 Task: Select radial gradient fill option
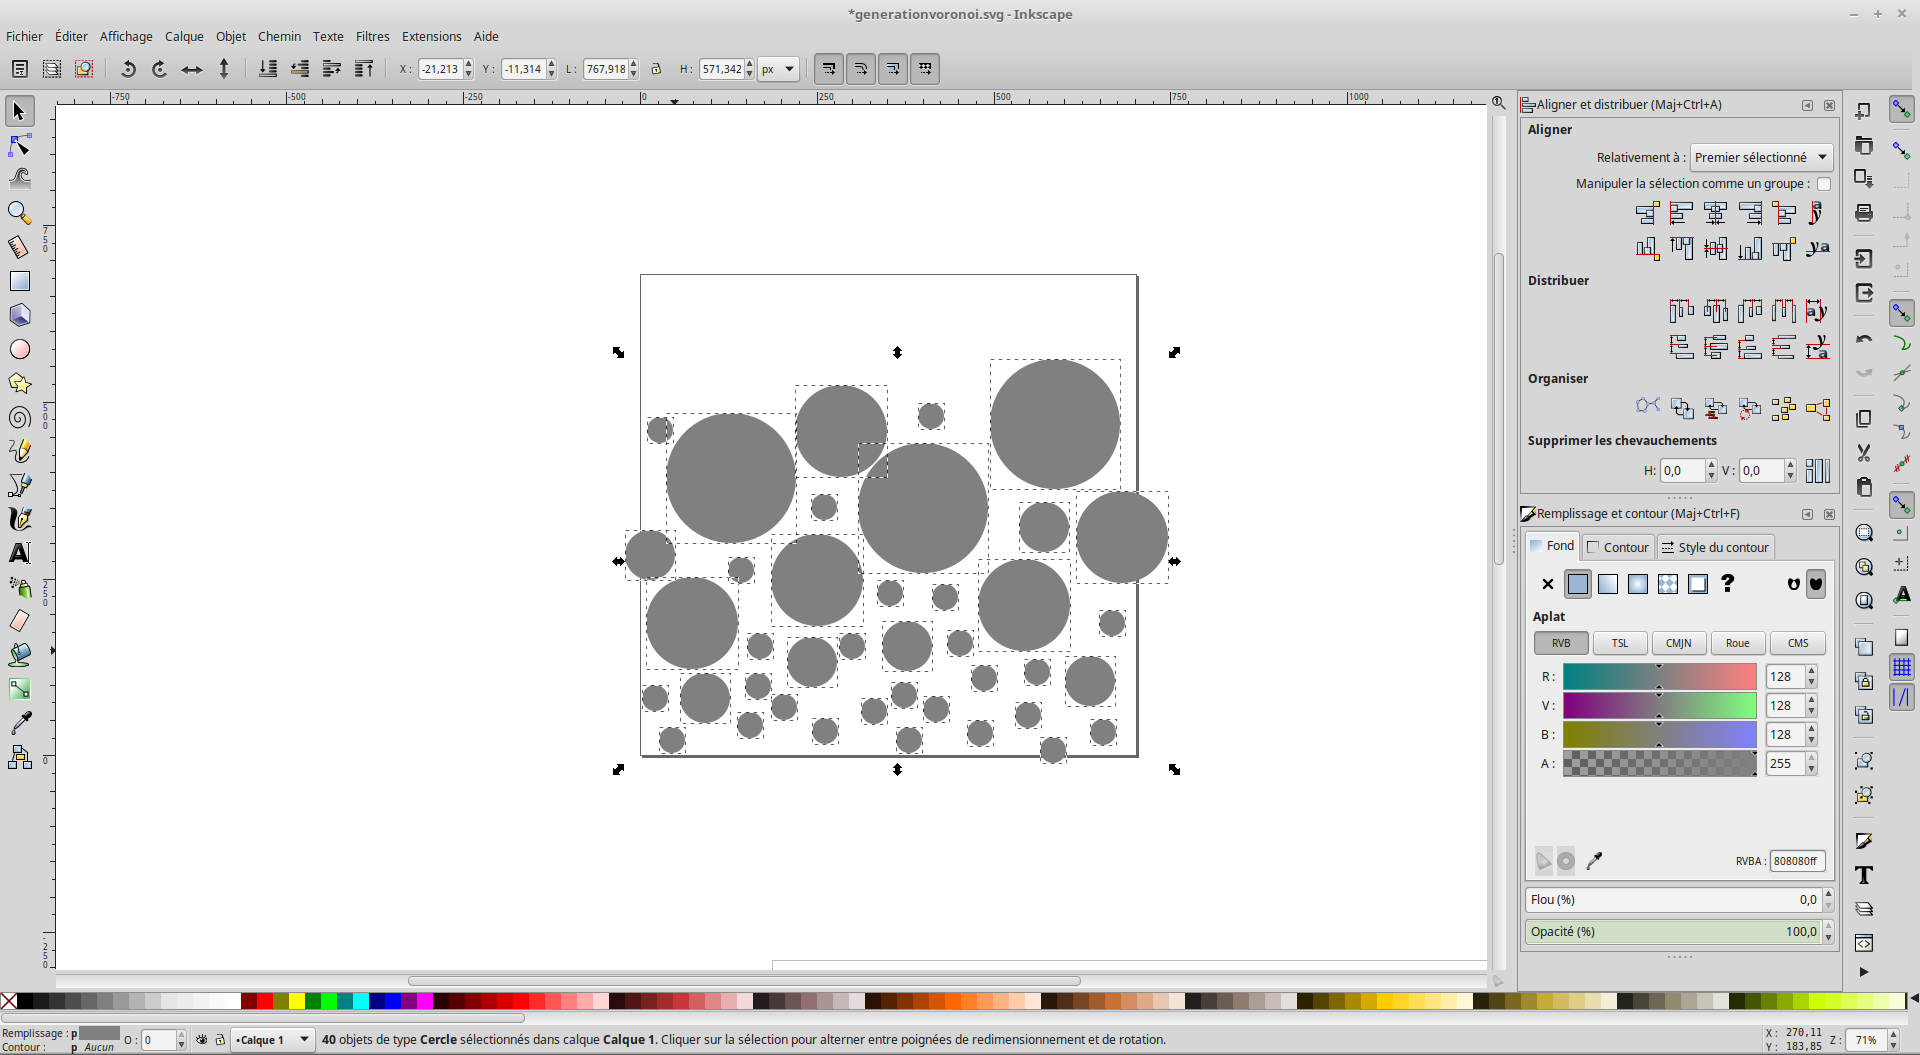tap(1638, 584)
